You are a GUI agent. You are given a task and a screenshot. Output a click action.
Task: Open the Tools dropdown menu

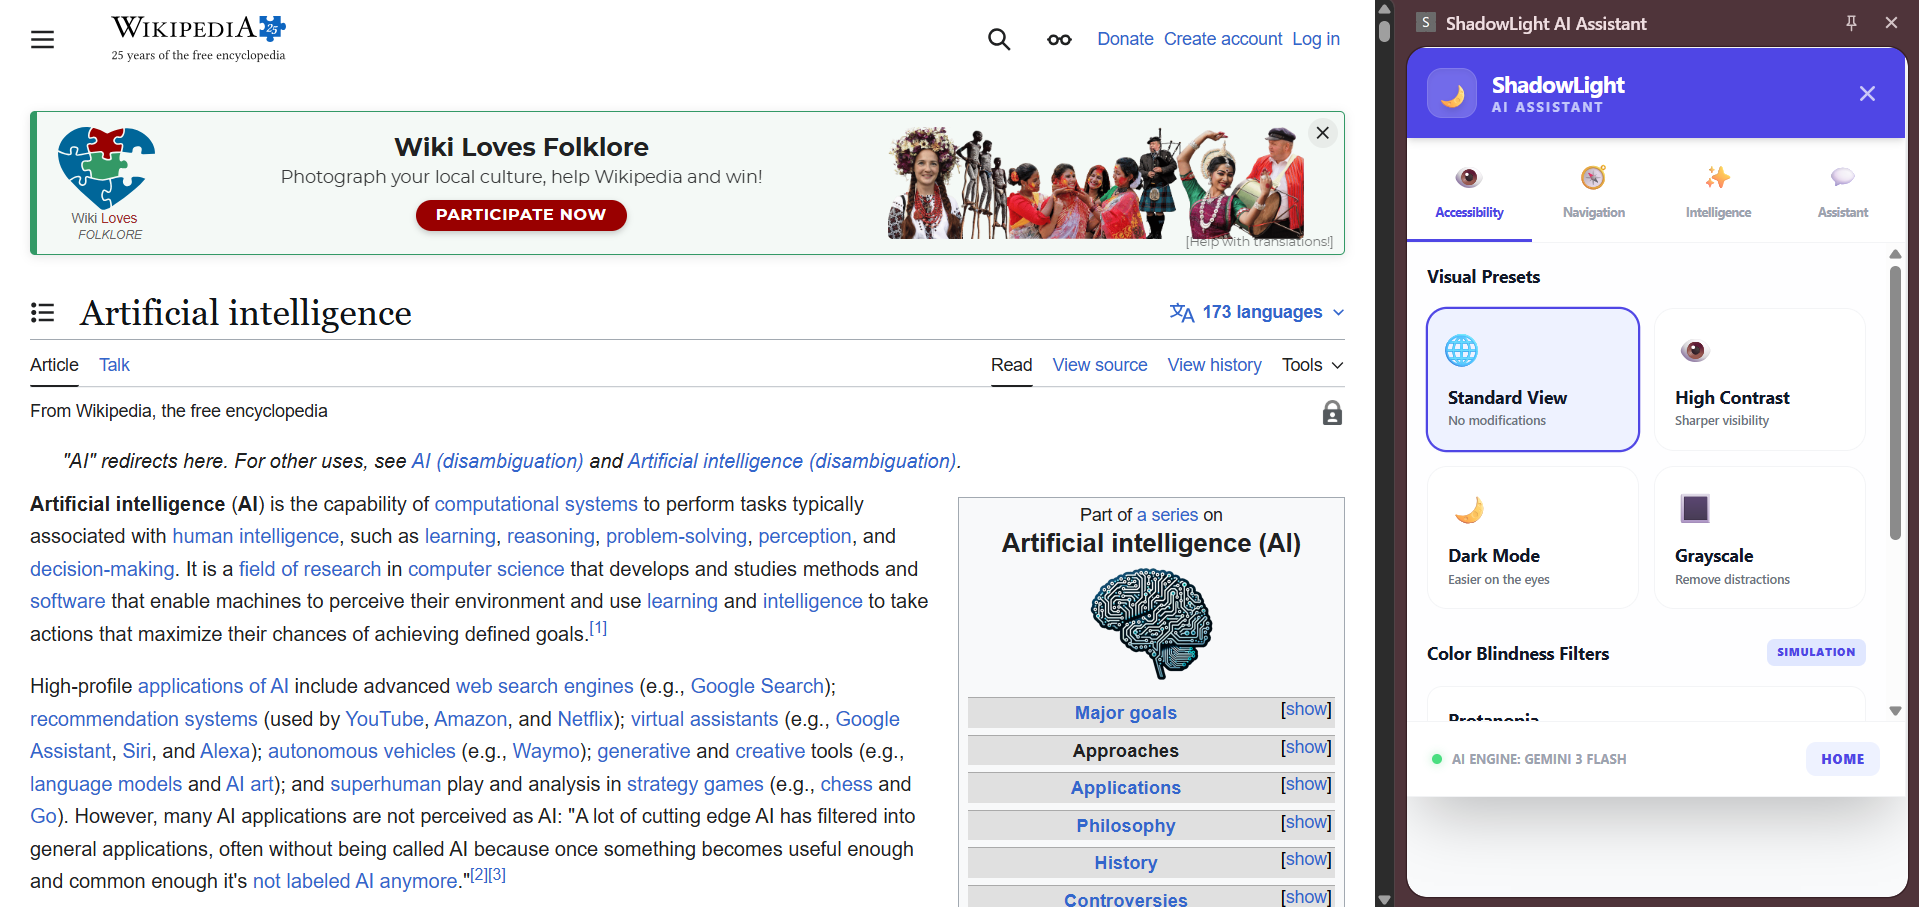pos(1312,365)
